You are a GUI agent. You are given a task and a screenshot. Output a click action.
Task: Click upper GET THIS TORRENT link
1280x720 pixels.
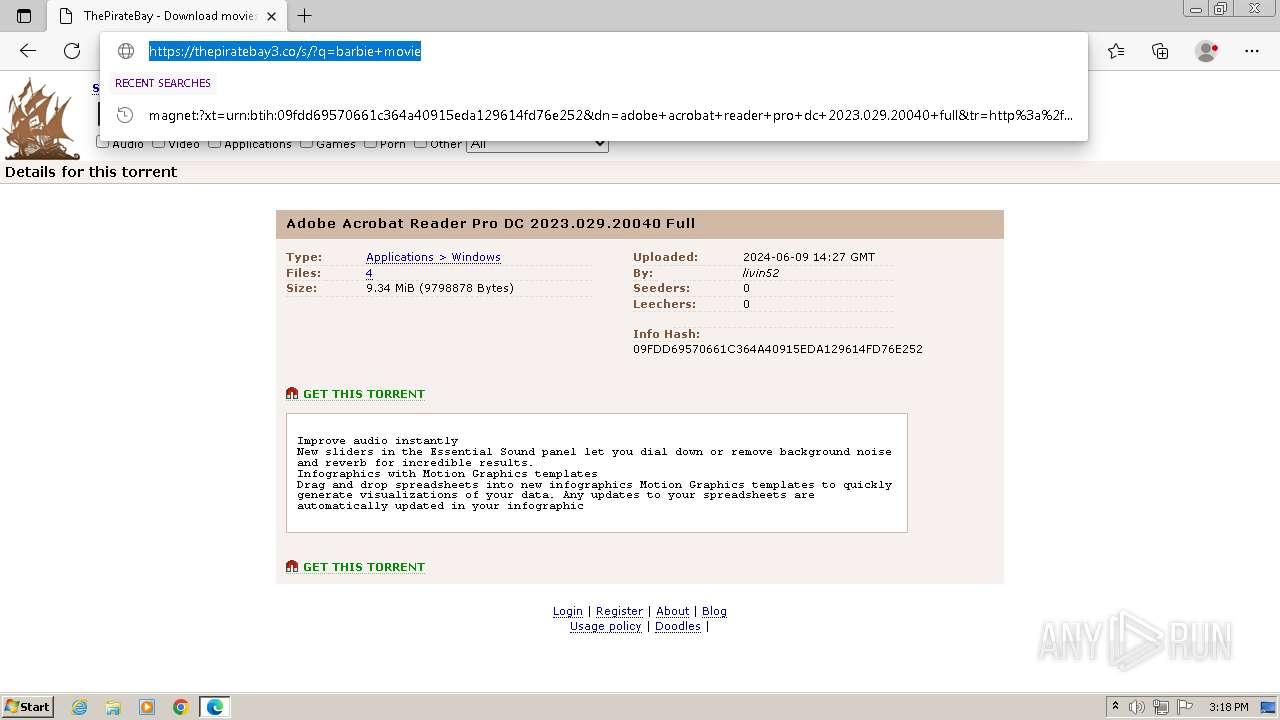pos(364,394)
